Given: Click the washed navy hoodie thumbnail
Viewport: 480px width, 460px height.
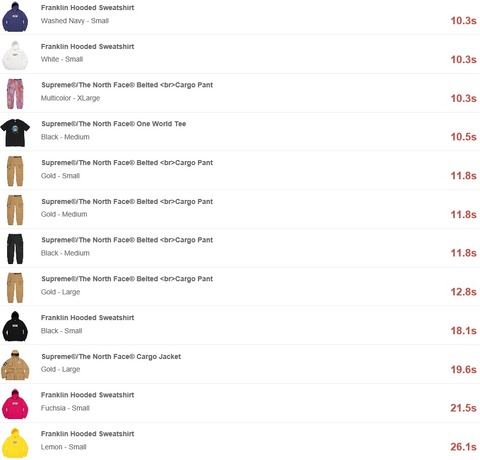Looking at the screenshot, I should (x=15, y=17).
